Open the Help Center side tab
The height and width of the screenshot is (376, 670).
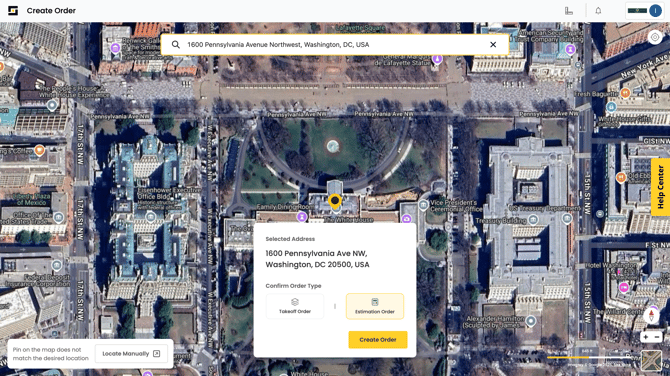coord(661,187)
